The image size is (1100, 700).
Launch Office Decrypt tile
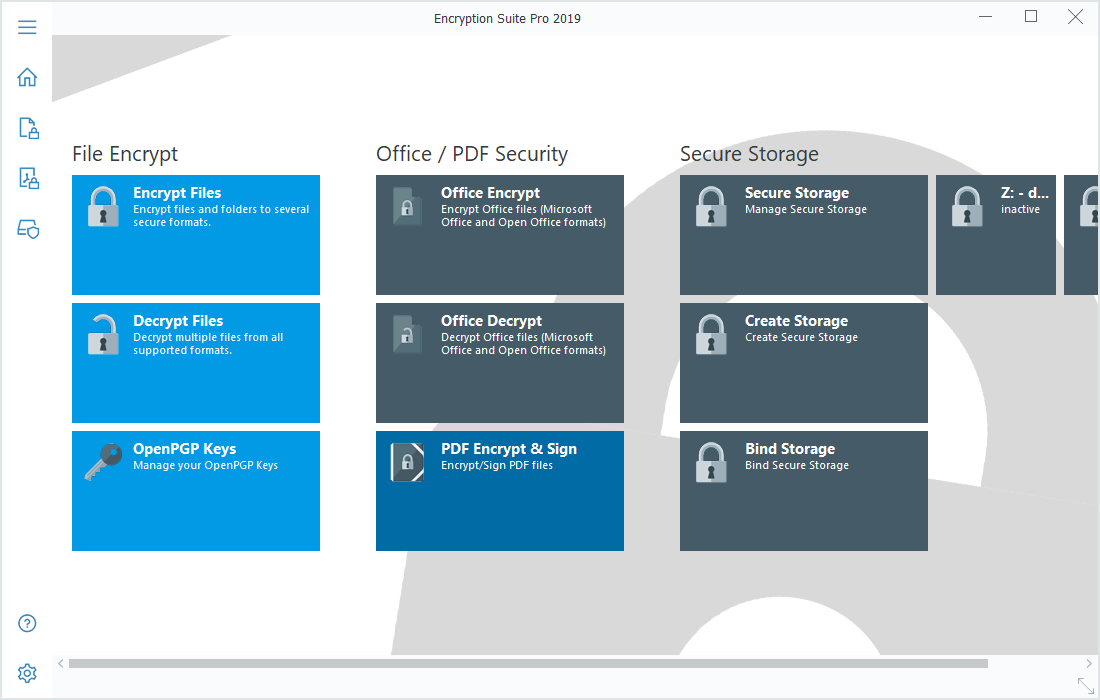[500, 363]
